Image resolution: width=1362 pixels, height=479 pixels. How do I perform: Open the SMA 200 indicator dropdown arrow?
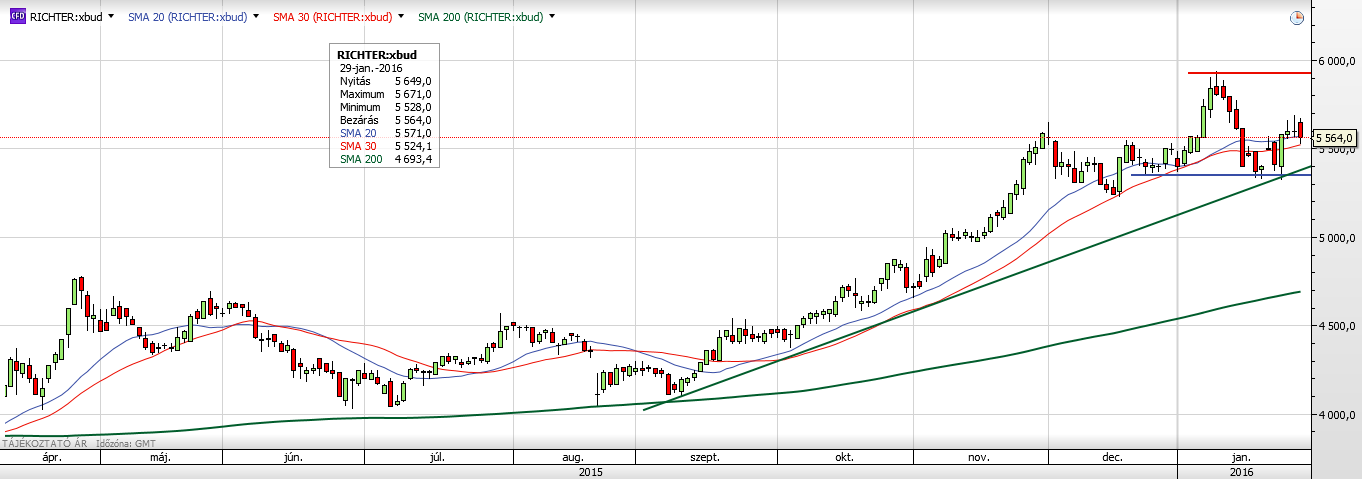click(553, 17)
